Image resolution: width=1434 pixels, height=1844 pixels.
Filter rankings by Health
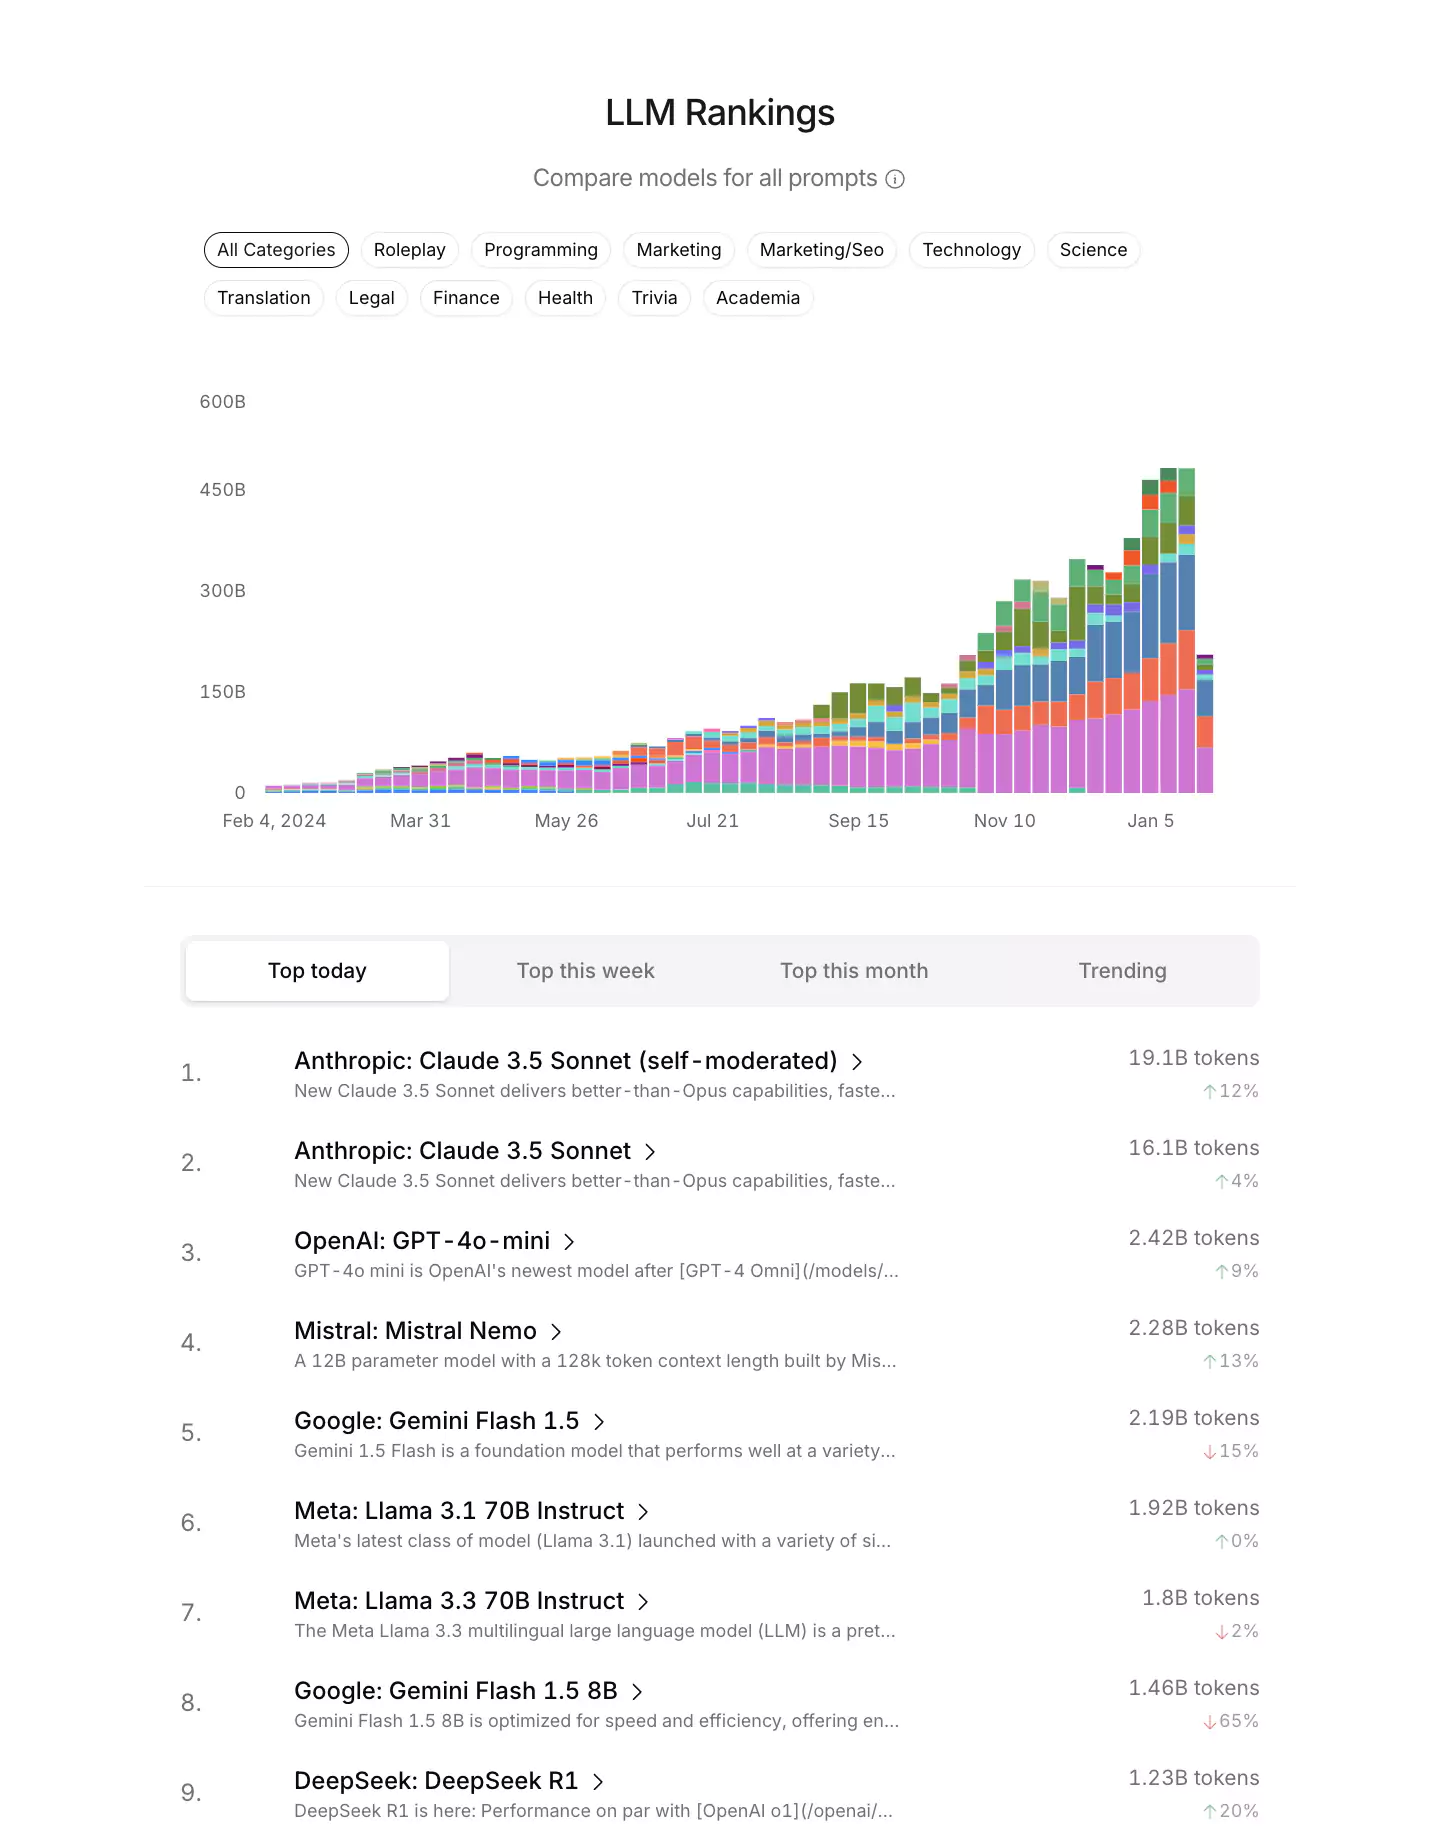pyautogui.click(x=565, y=298)
